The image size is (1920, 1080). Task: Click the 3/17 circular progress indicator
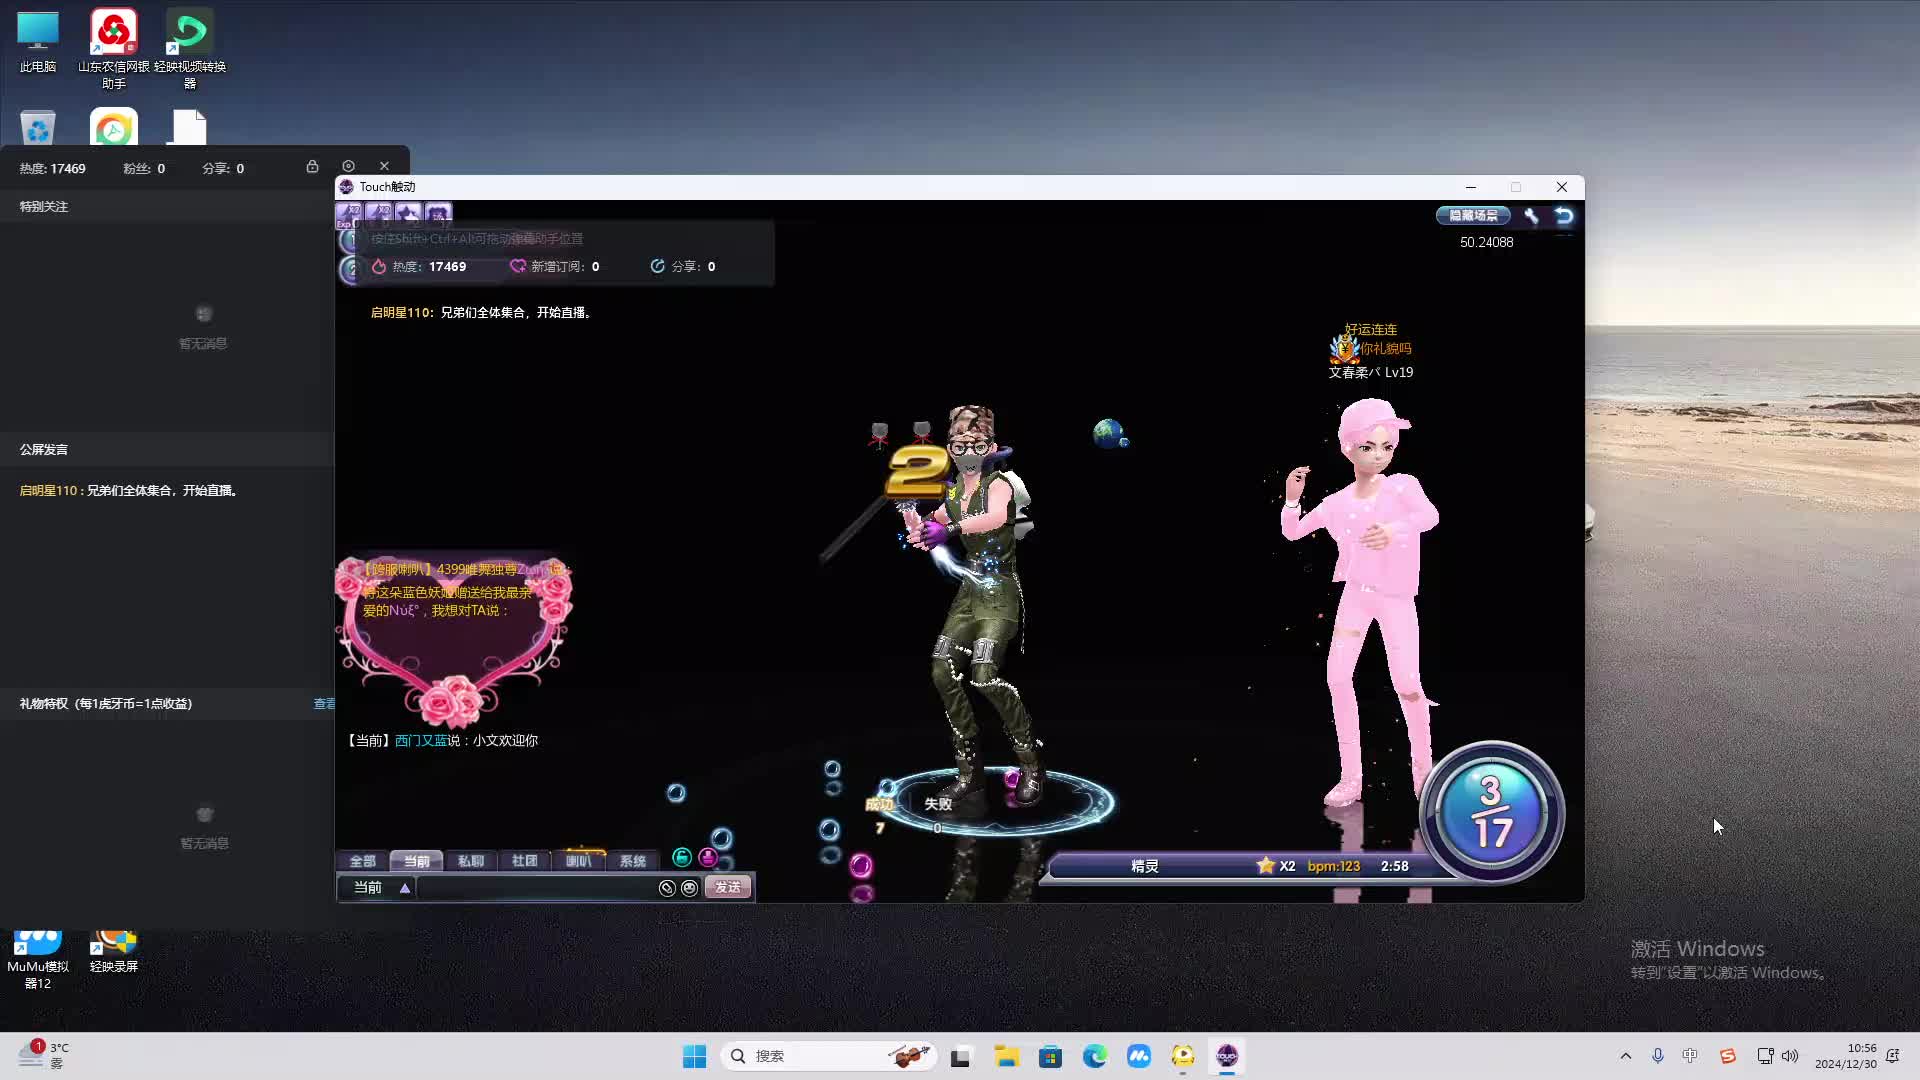pyautogui.click(x=1492, y=812)
